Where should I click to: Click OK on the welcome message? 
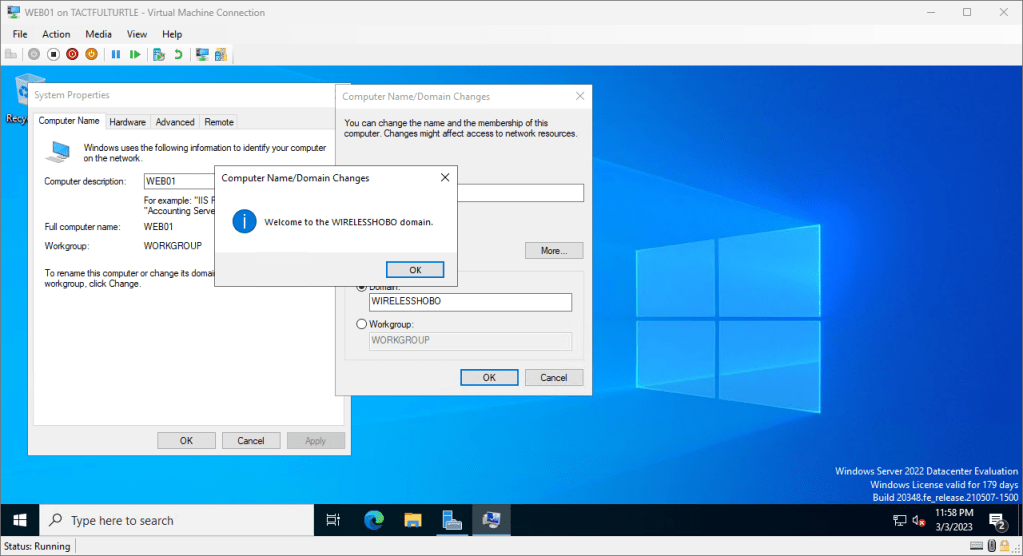(x=415, y=270)
